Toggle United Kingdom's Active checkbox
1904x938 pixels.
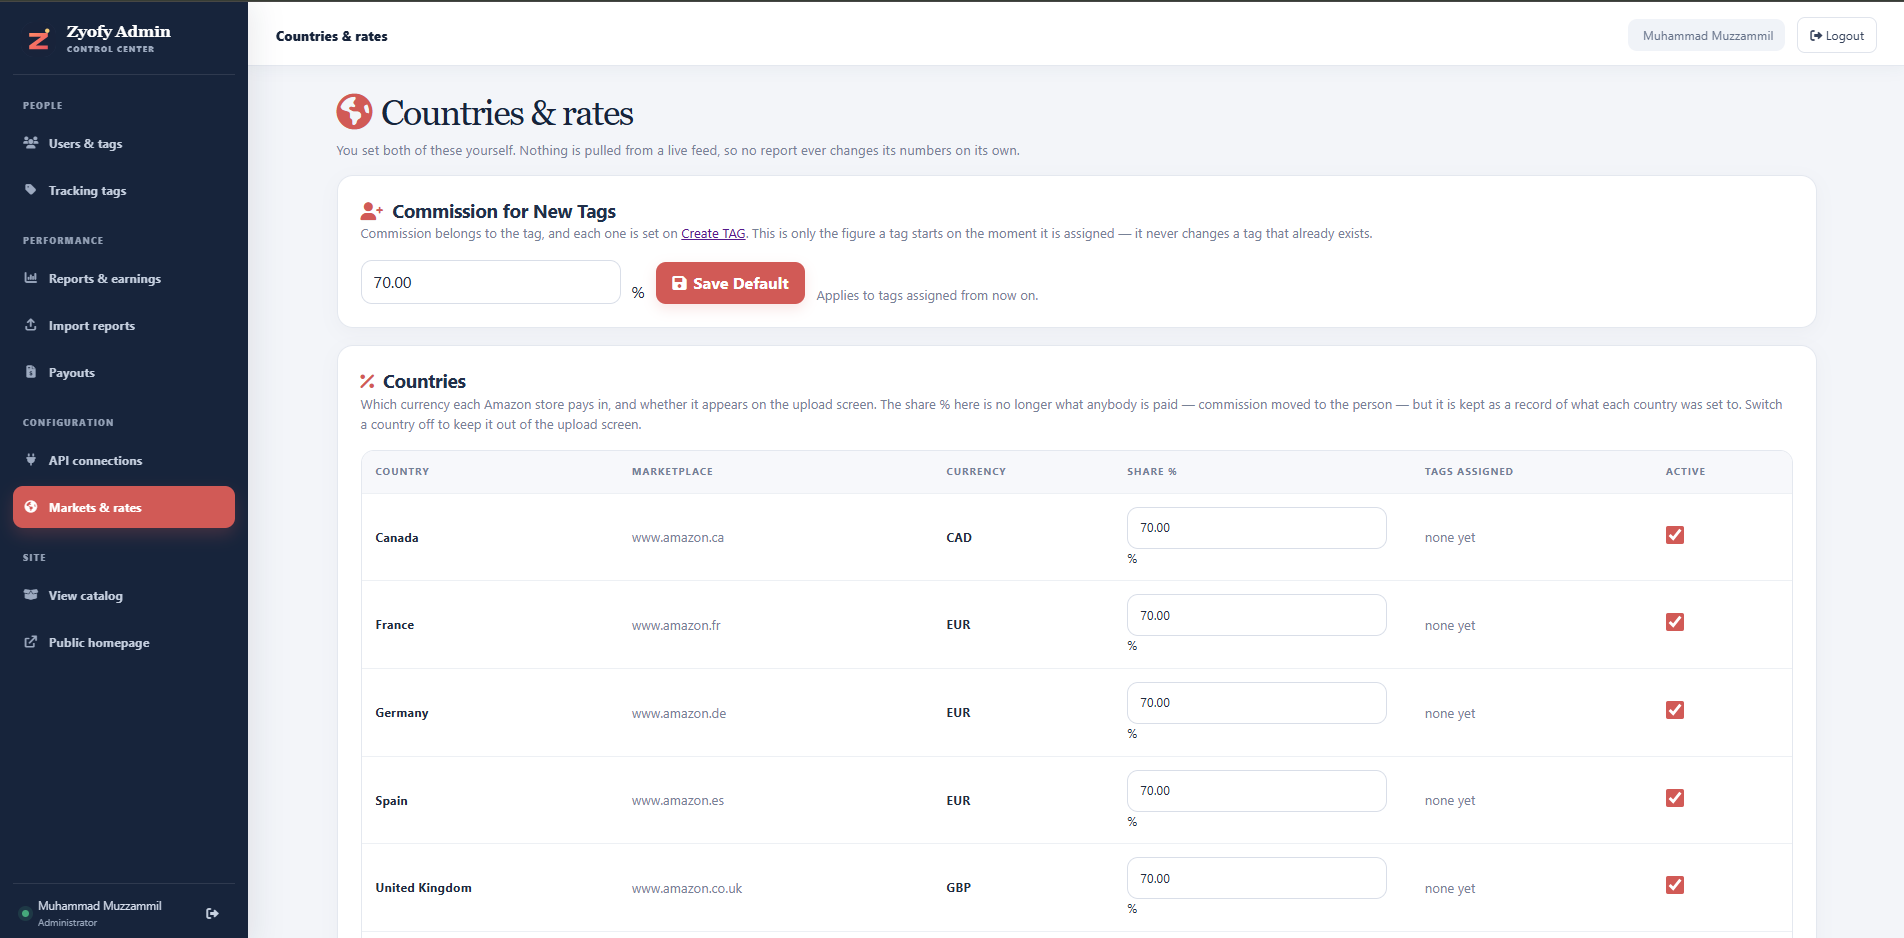(1675, 885)
